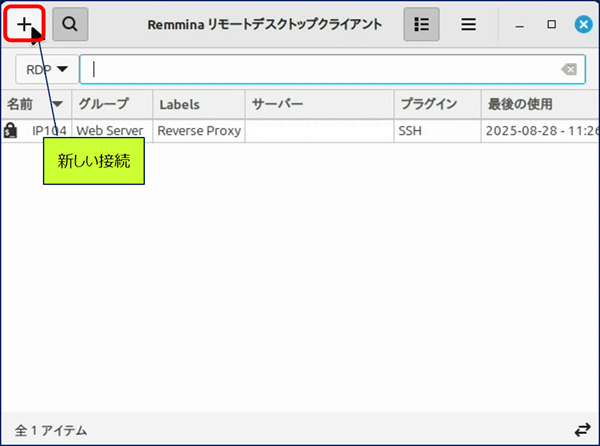Sort by the プラグイン column header

coord(437,104)
